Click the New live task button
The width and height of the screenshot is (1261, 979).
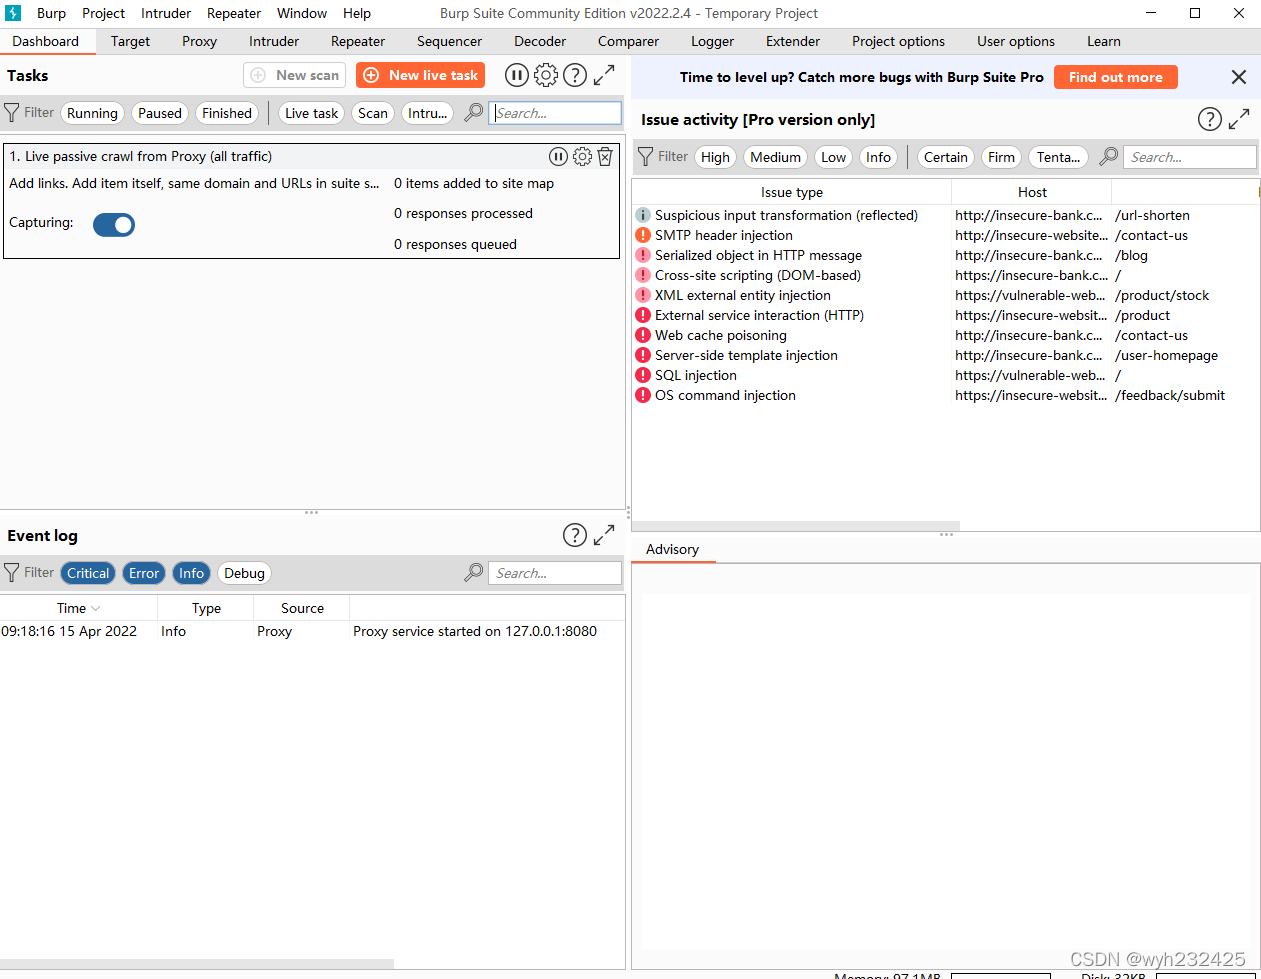(421, 75)
